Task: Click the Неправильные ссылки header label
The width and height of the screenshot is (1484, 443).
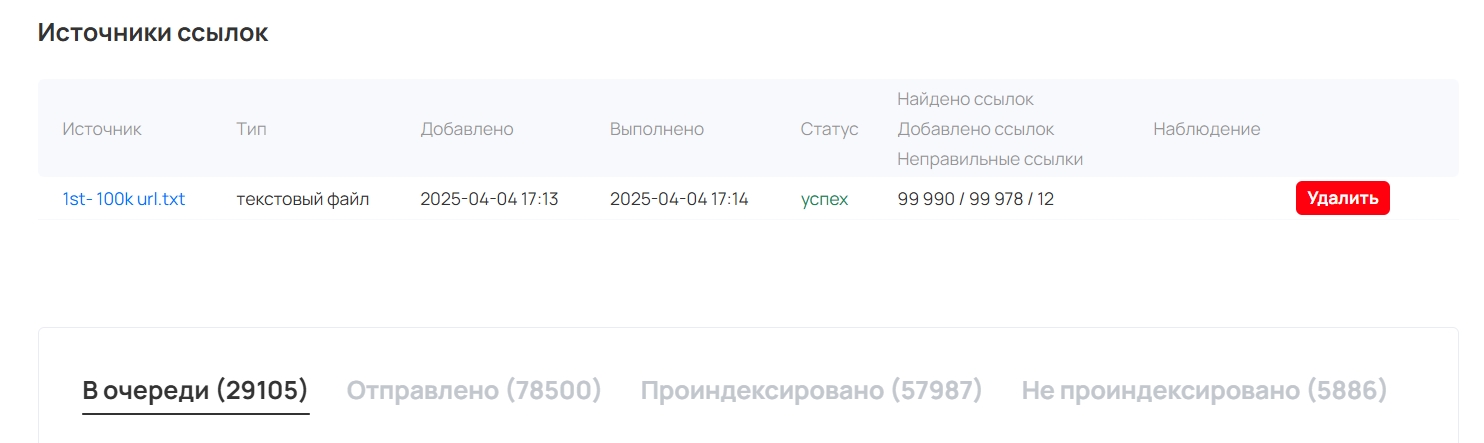Action: pyautogui.click(x=990, y=159)
